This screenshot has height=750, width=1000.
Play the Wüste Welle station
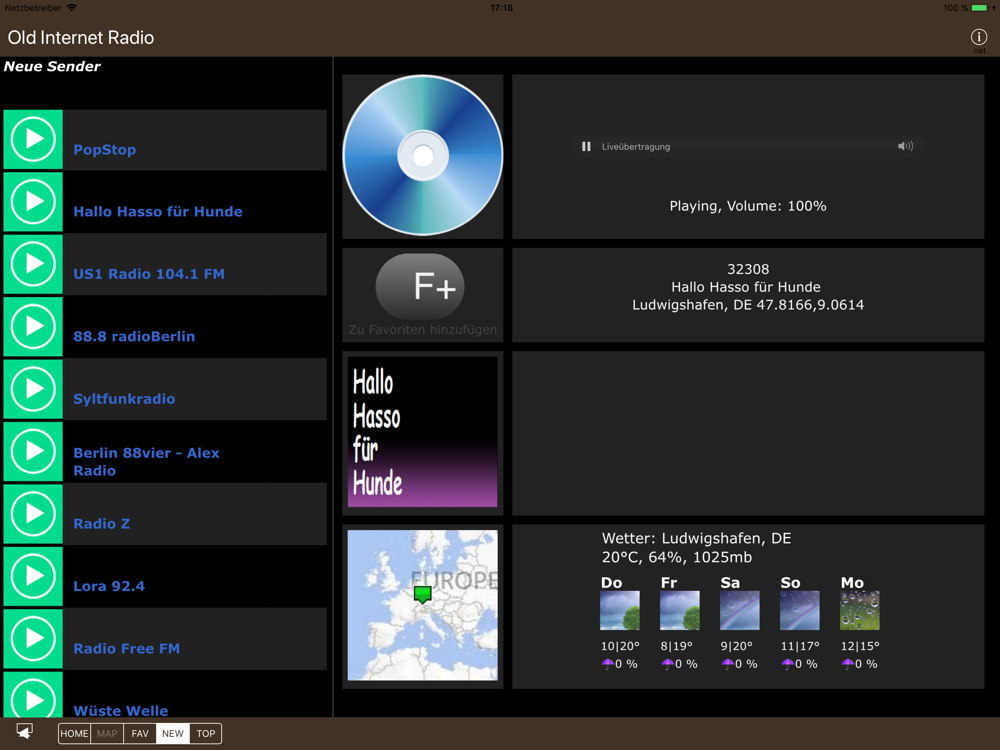[x=33, y=695]
